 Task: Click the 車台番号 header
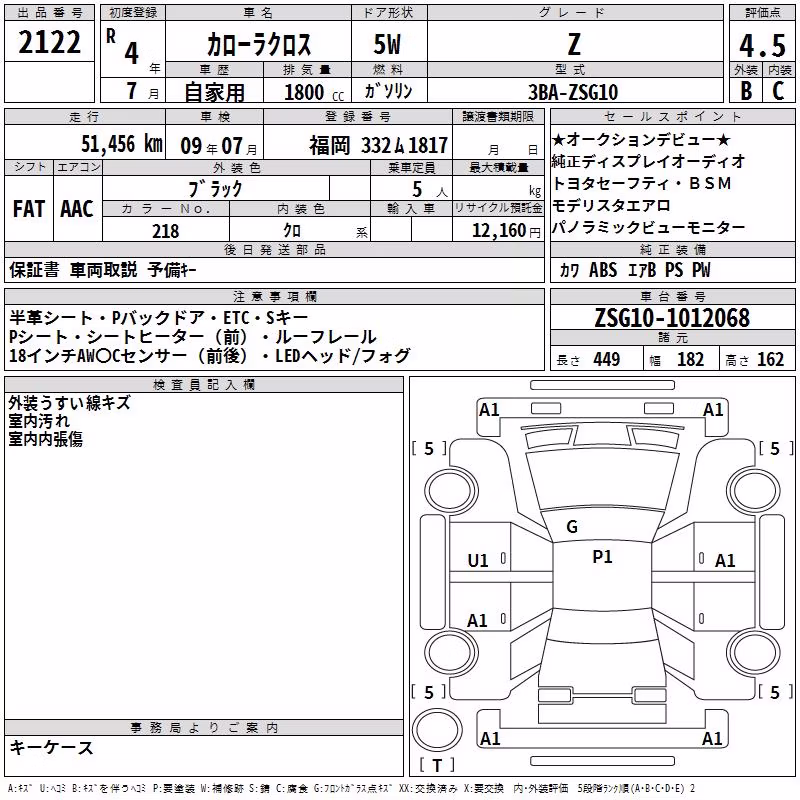(672, 296)
